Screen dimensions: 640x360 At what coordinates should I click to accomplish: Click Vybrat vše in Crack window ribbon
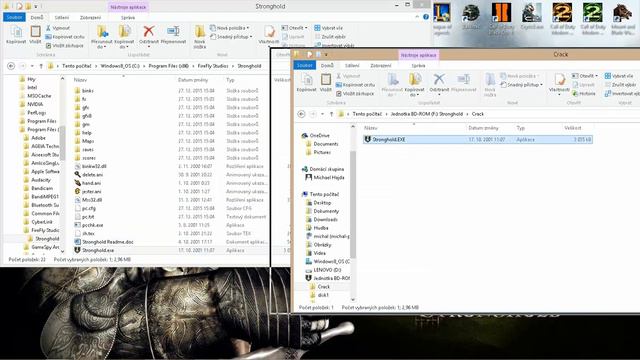619,76
